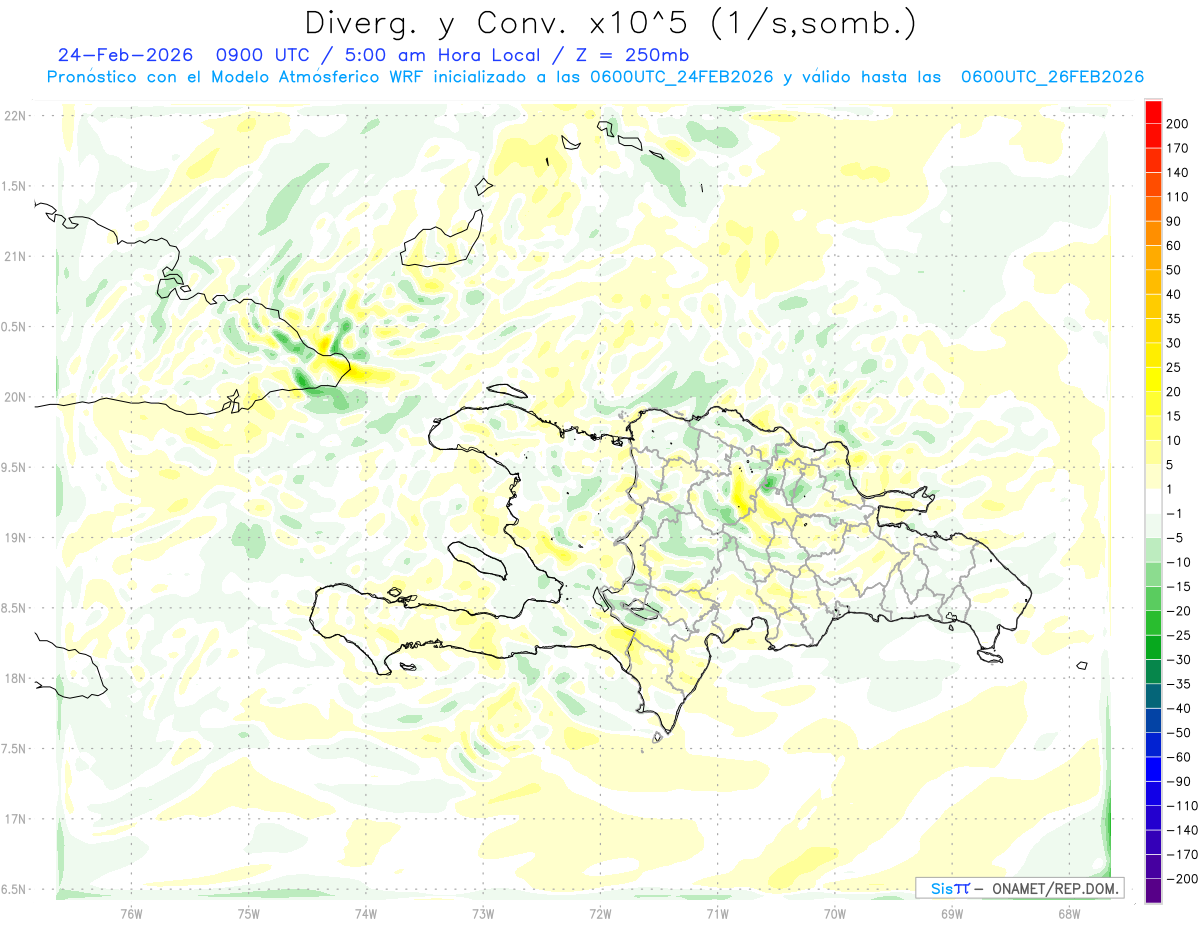Click the 'SisTT - ONAMET/REP.DOM.' credit box

point(1019,888)
